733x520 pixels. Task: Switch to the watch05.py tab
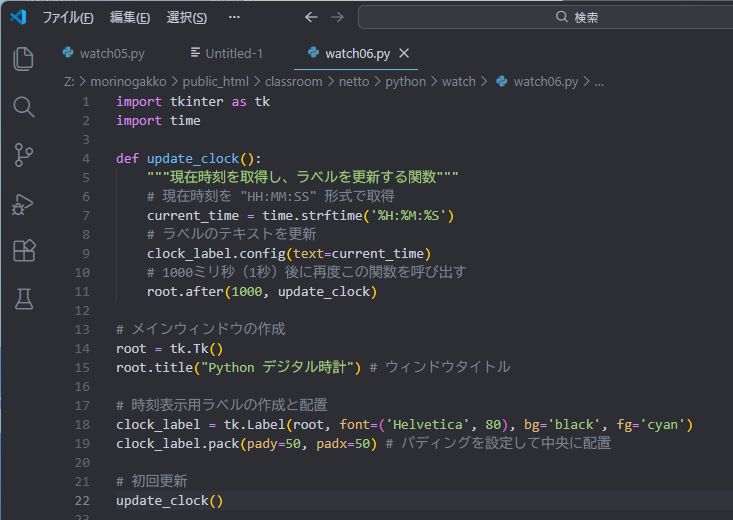pyautogui.click(x=105, y=53)
